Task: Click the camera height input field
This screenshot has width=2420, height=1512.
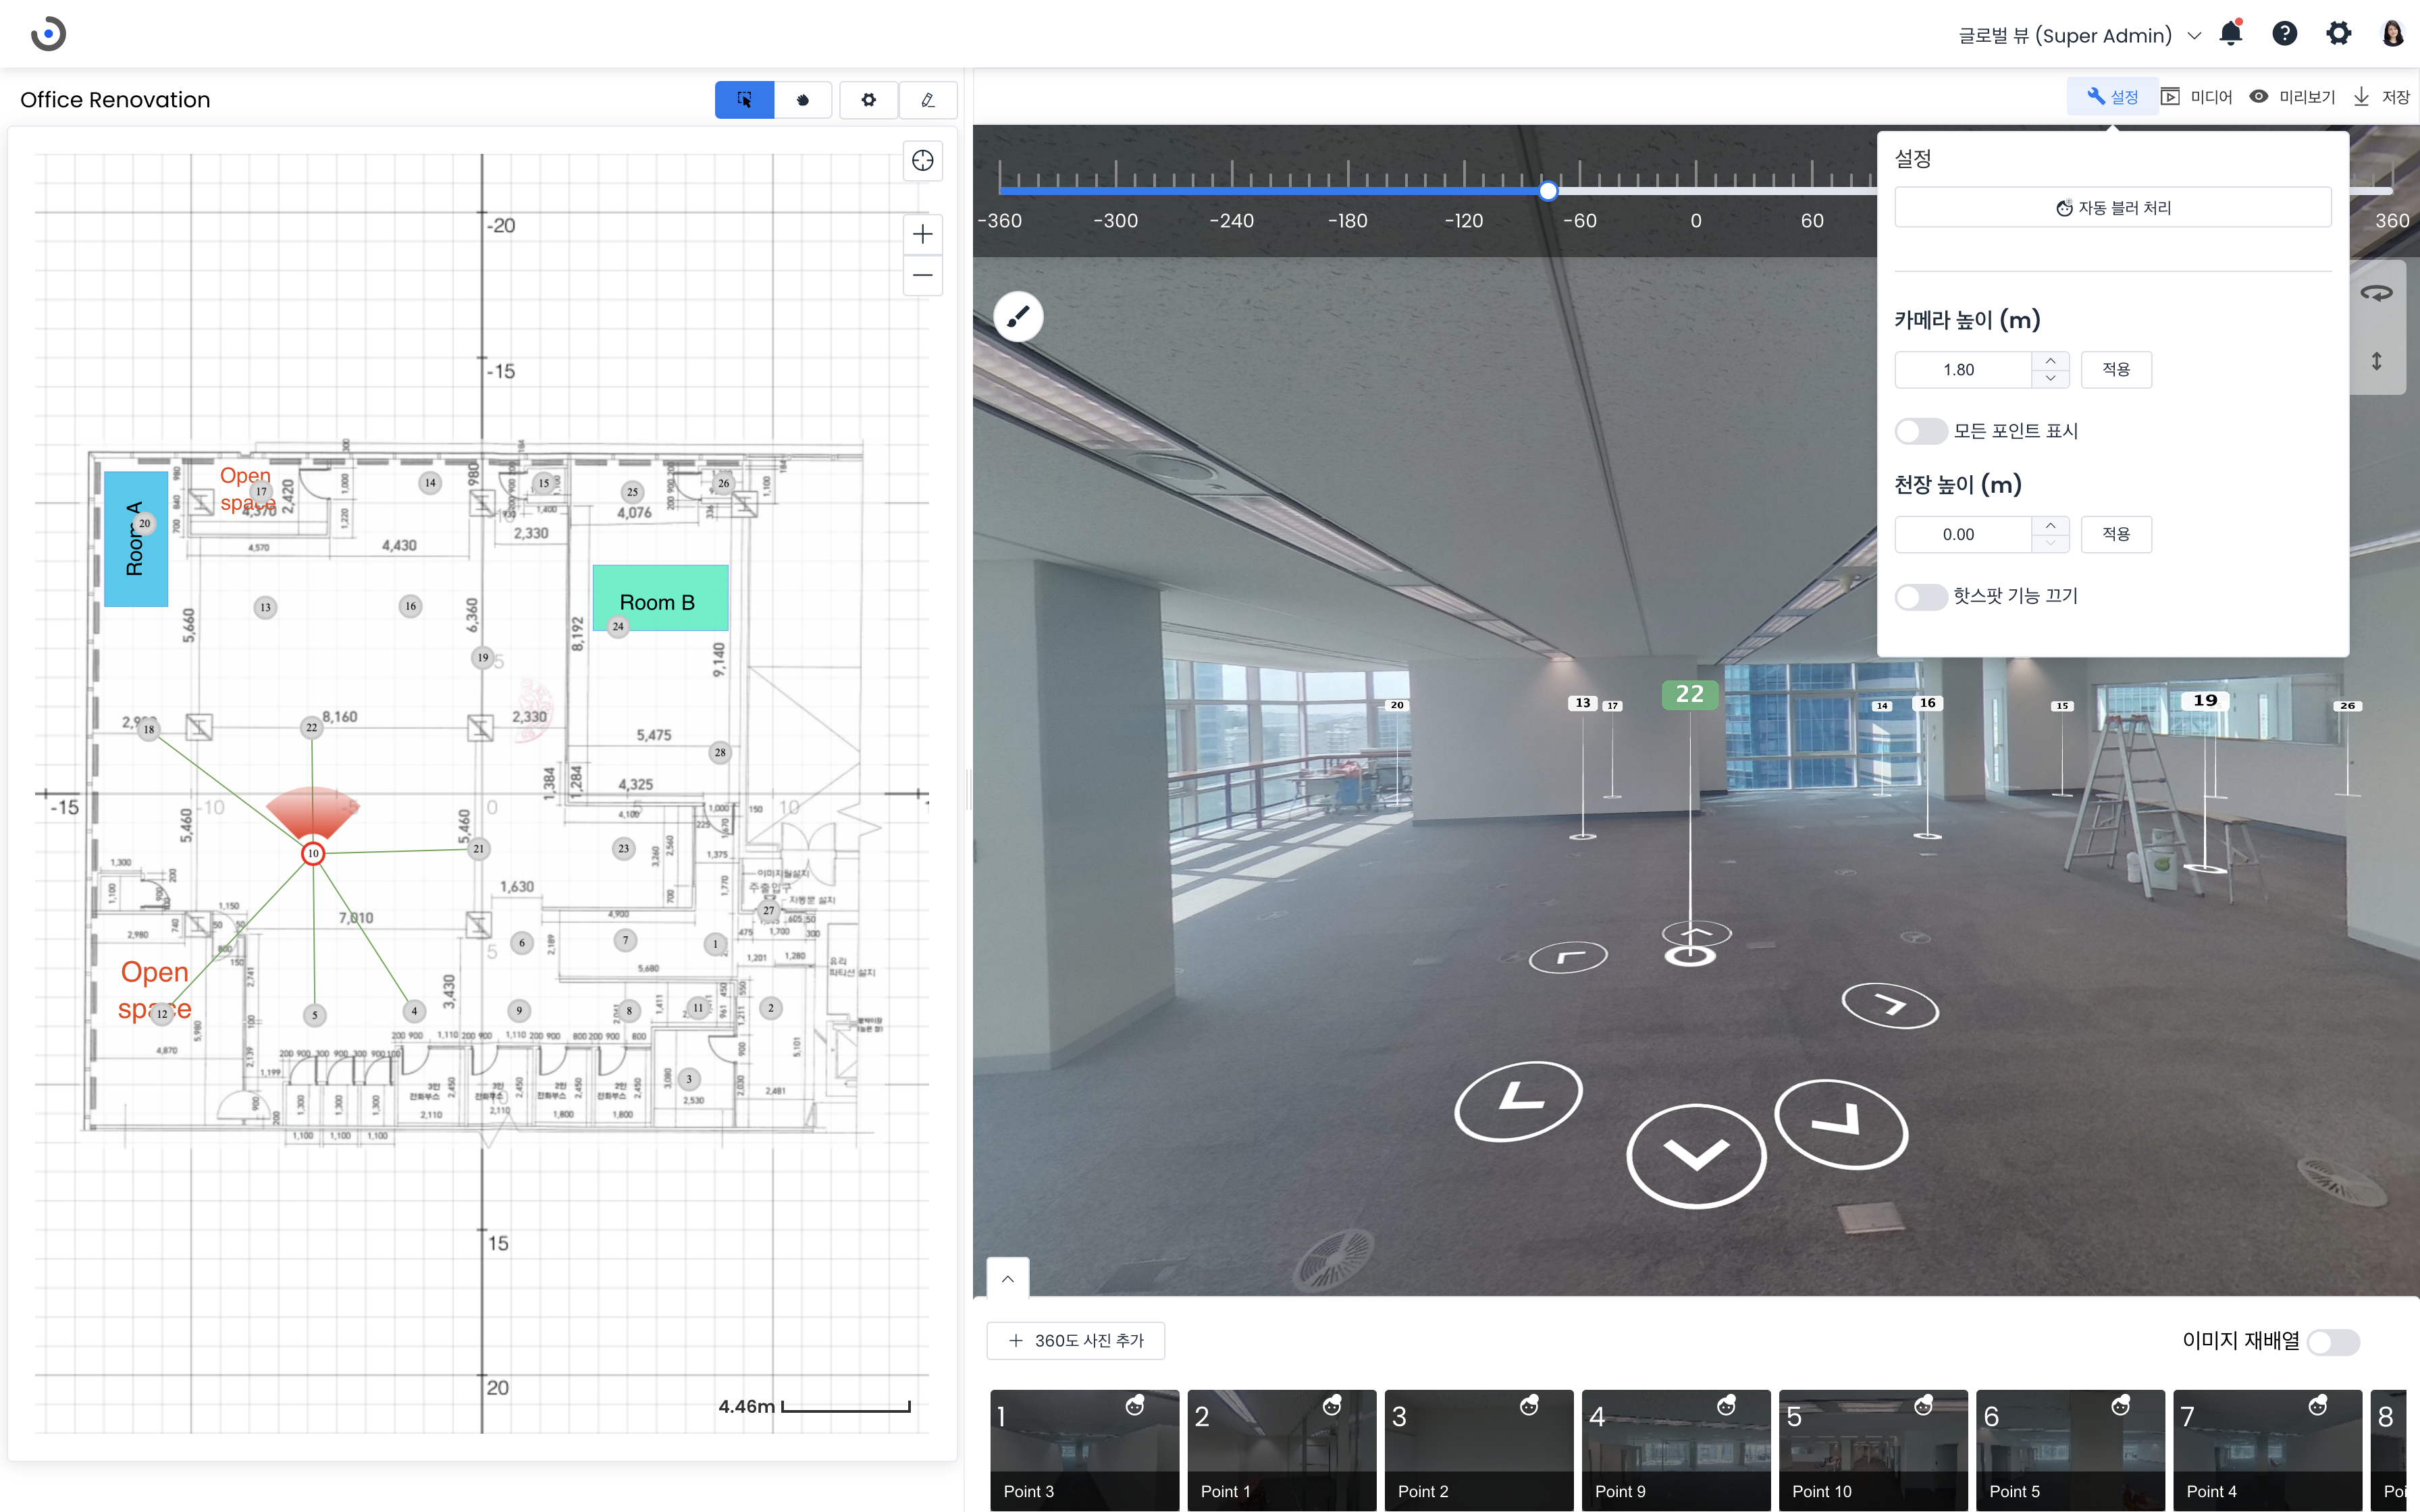Action: coord(1962,370)
